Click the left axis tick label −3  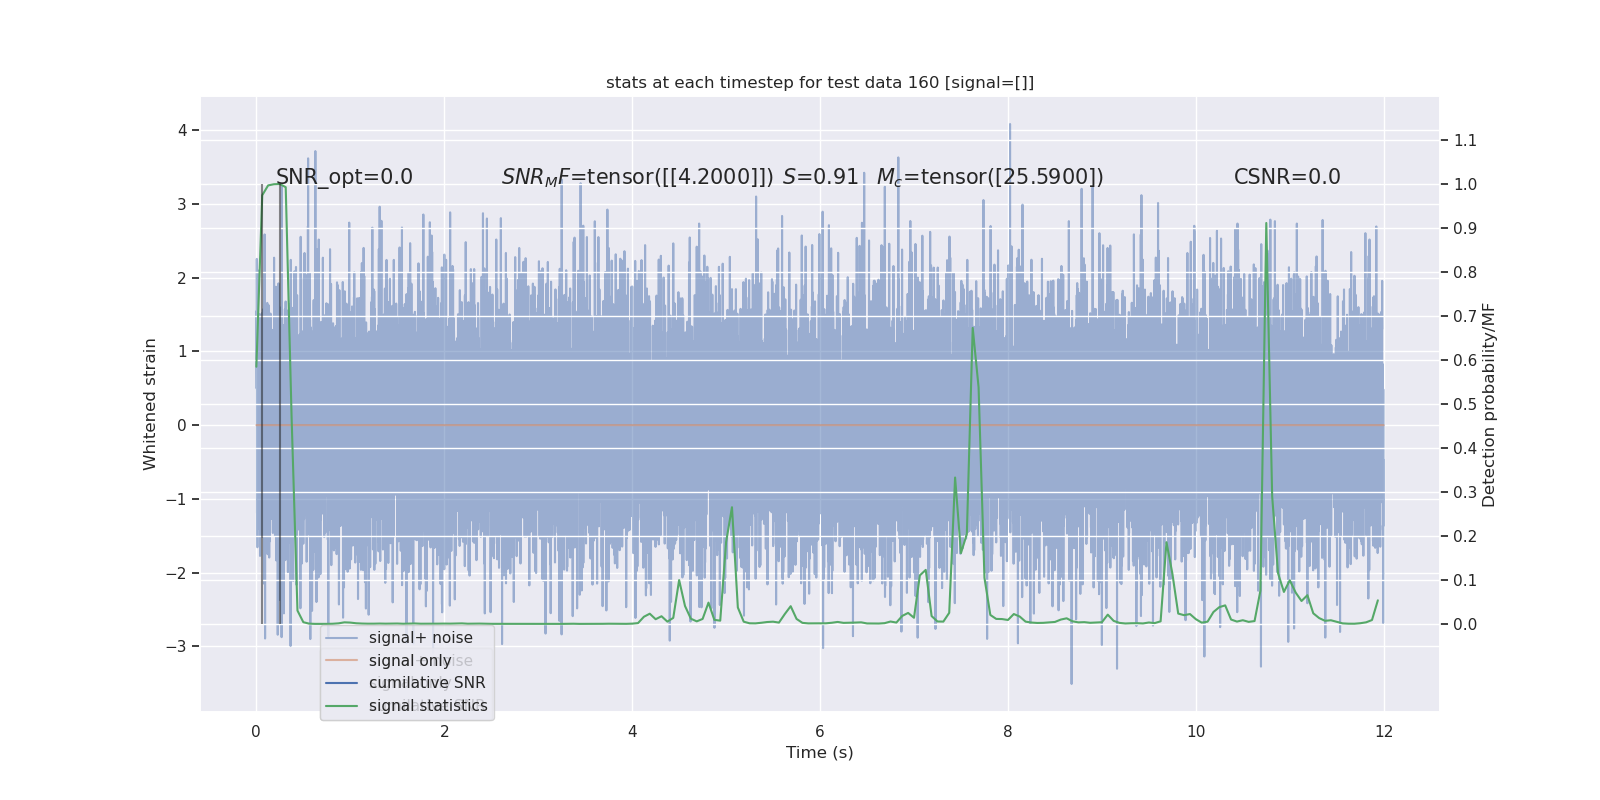point(177,646)
